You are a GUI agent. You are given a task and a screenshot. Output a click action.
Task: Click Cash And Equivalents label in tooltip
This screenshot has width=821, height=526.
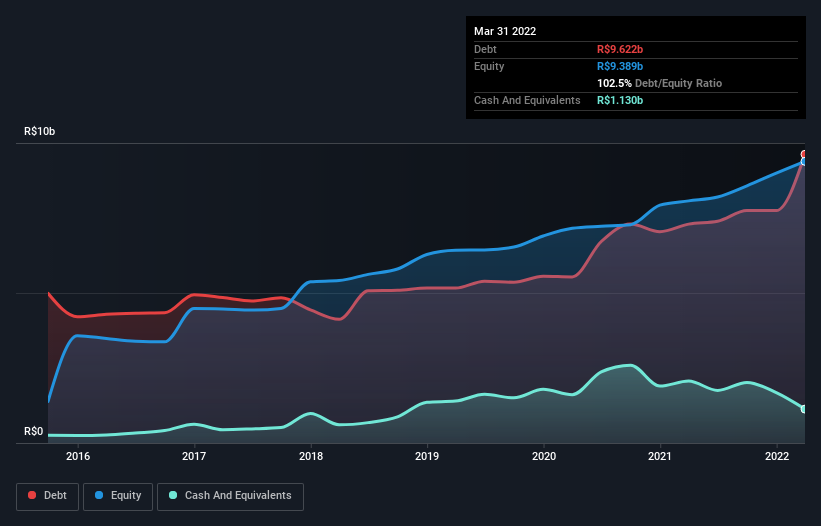click(x=527, y=100)
